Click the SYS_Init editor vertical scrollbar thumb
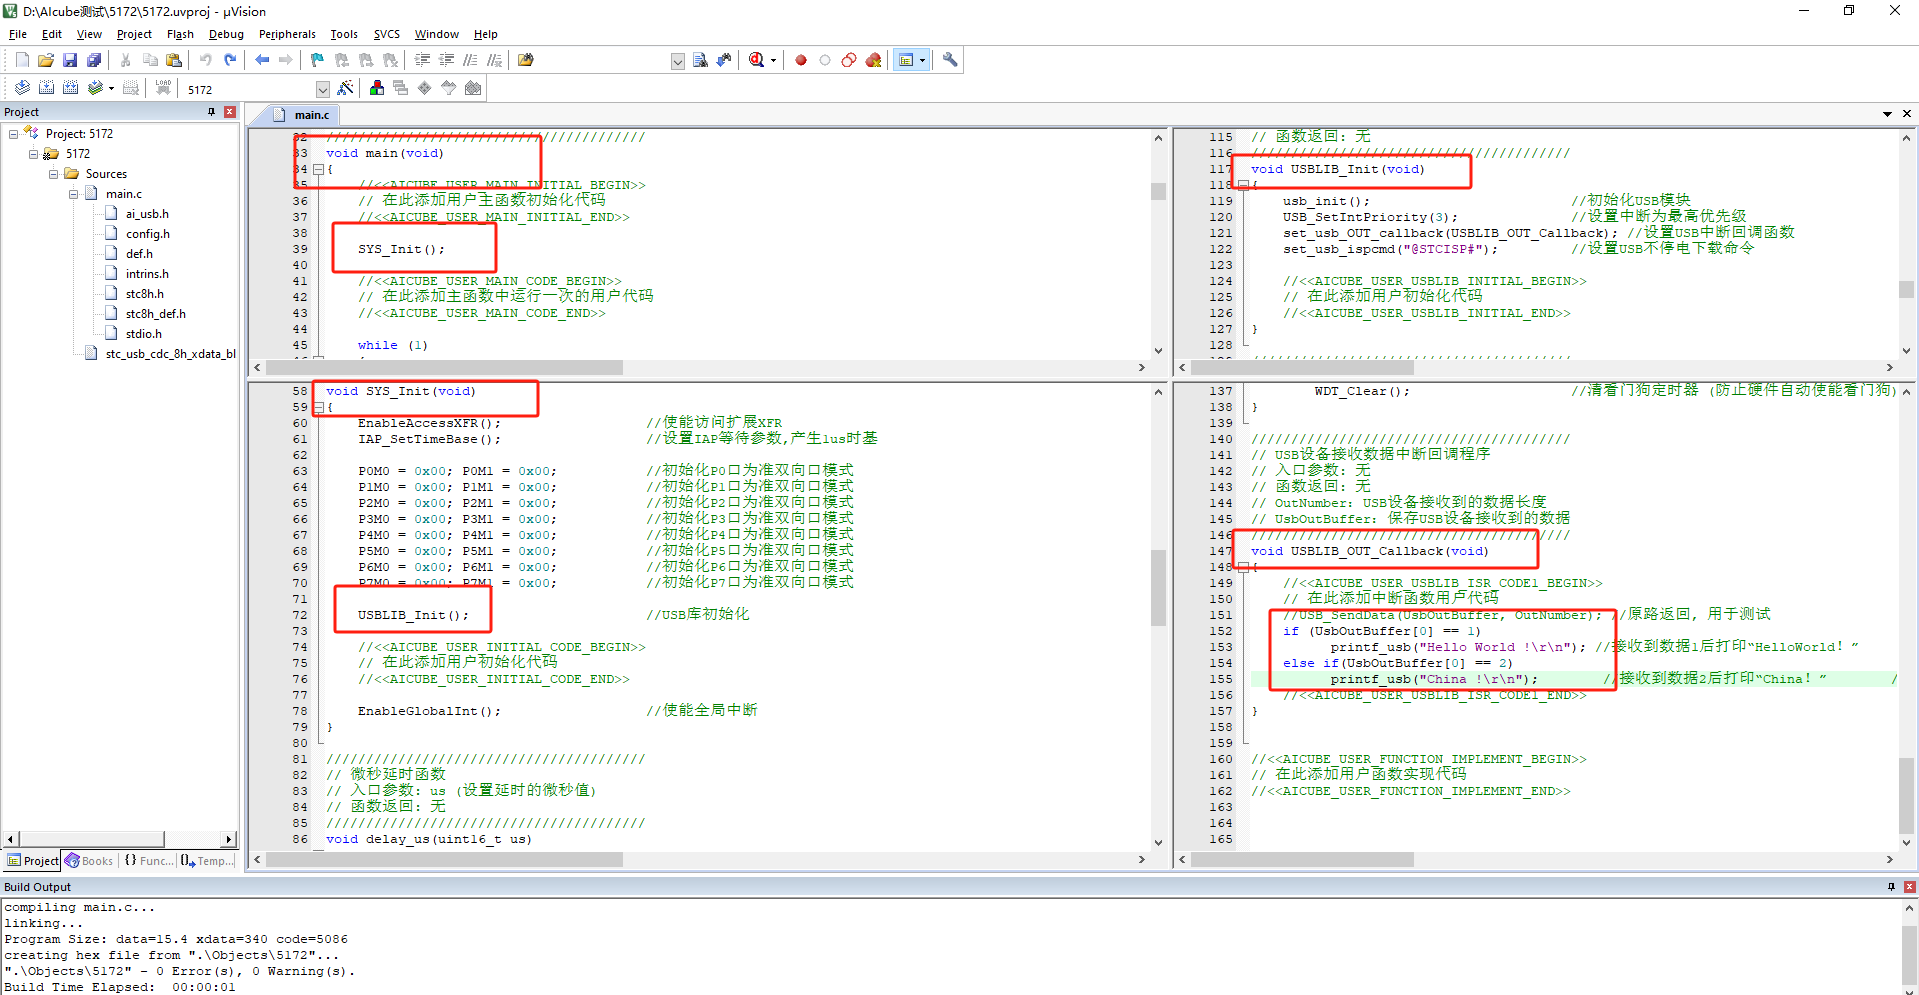 1158,587
